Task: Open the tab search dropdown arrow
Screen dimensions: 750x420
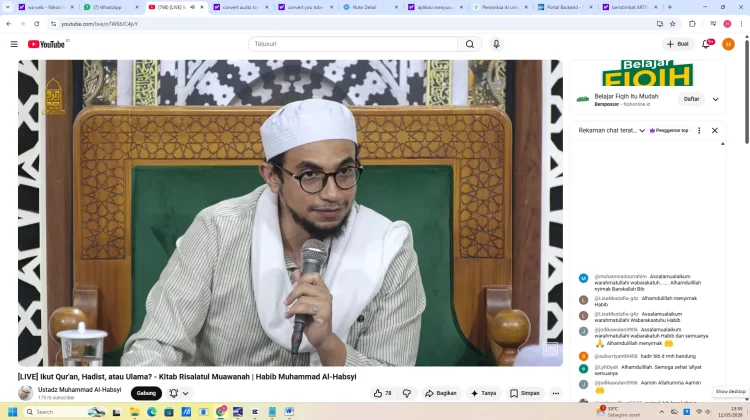Action: tap(7, 7)
